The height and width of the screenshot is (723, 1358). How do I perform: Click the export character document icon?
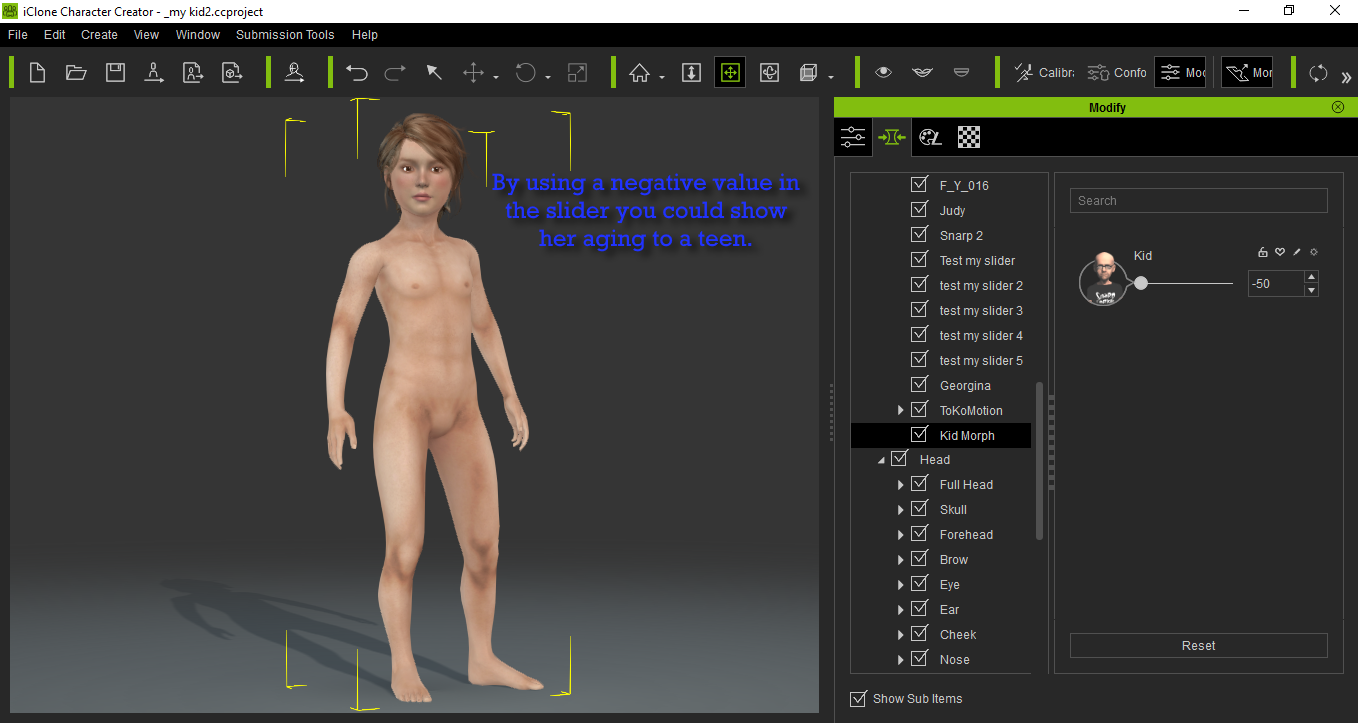(x=193, y=72)
